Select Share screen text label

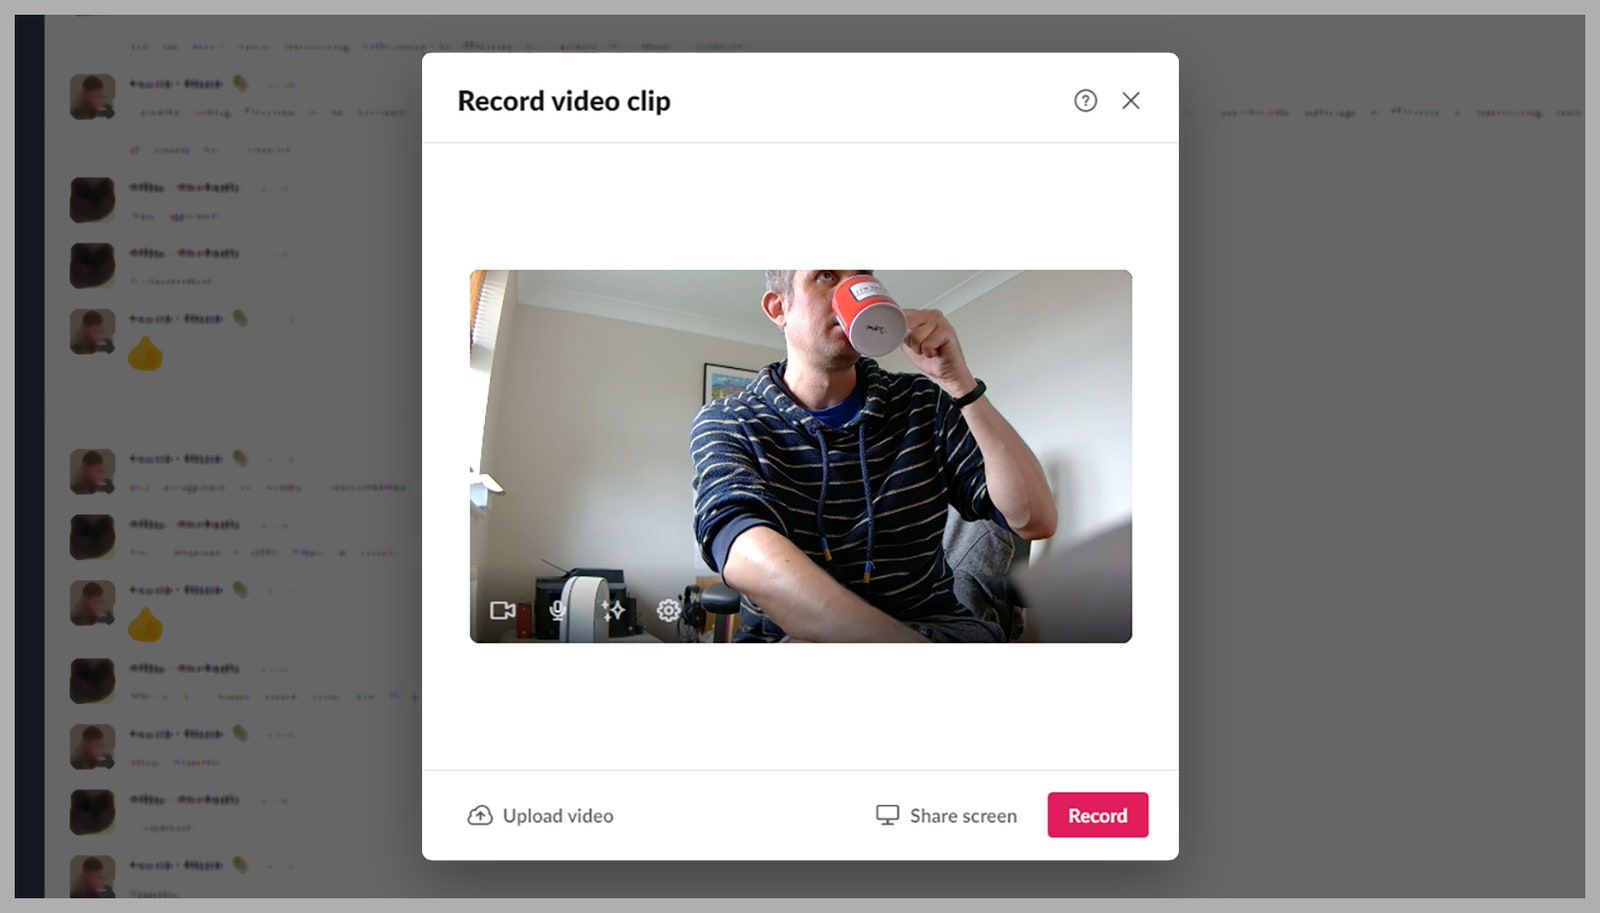click(x=963, y=816)
